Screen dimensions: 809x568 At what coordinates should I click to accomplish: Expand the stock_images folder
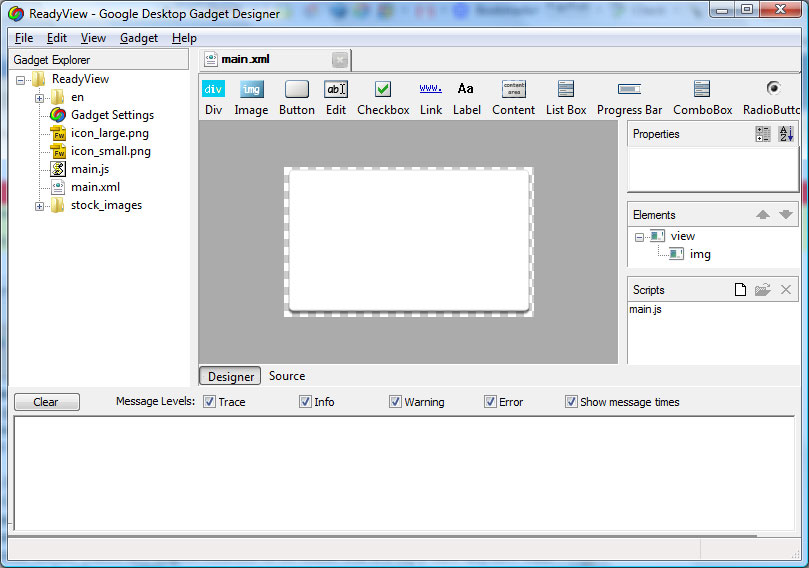[39, 206]
